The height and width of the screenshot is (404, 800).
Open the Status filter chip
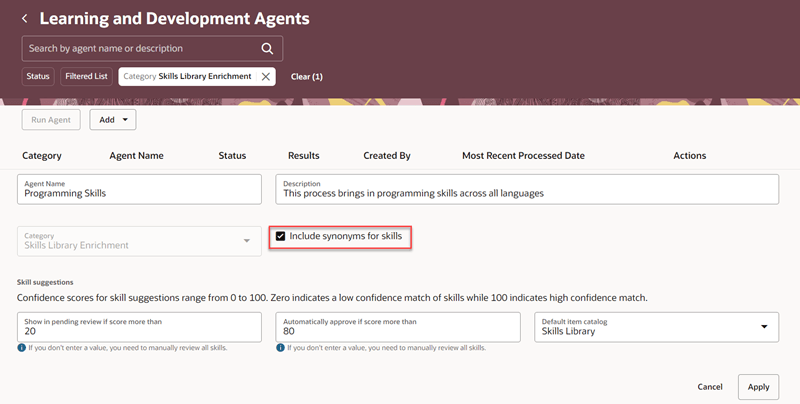click(38, 77)
